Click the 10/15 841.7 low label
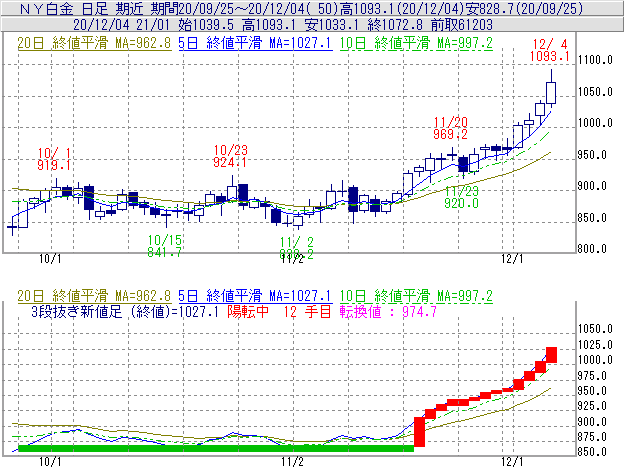Viewport: 624px width, 473px height. (165, 246)
